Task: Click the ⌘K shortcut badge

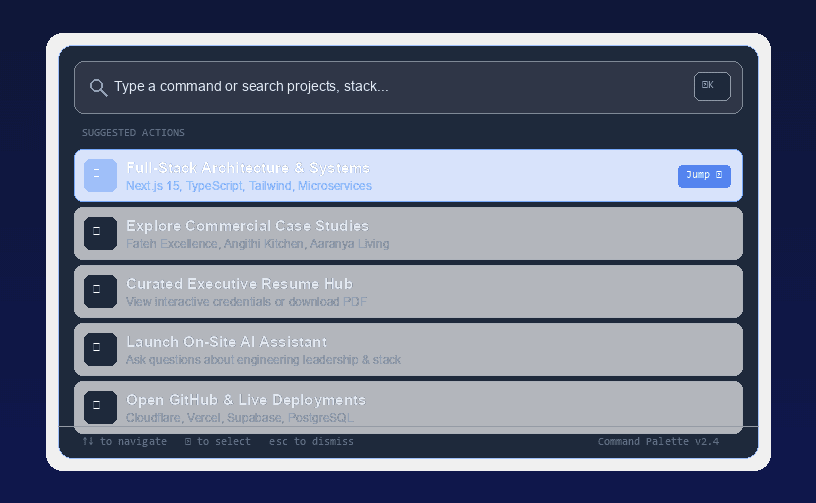Action: tap(712, 86)
